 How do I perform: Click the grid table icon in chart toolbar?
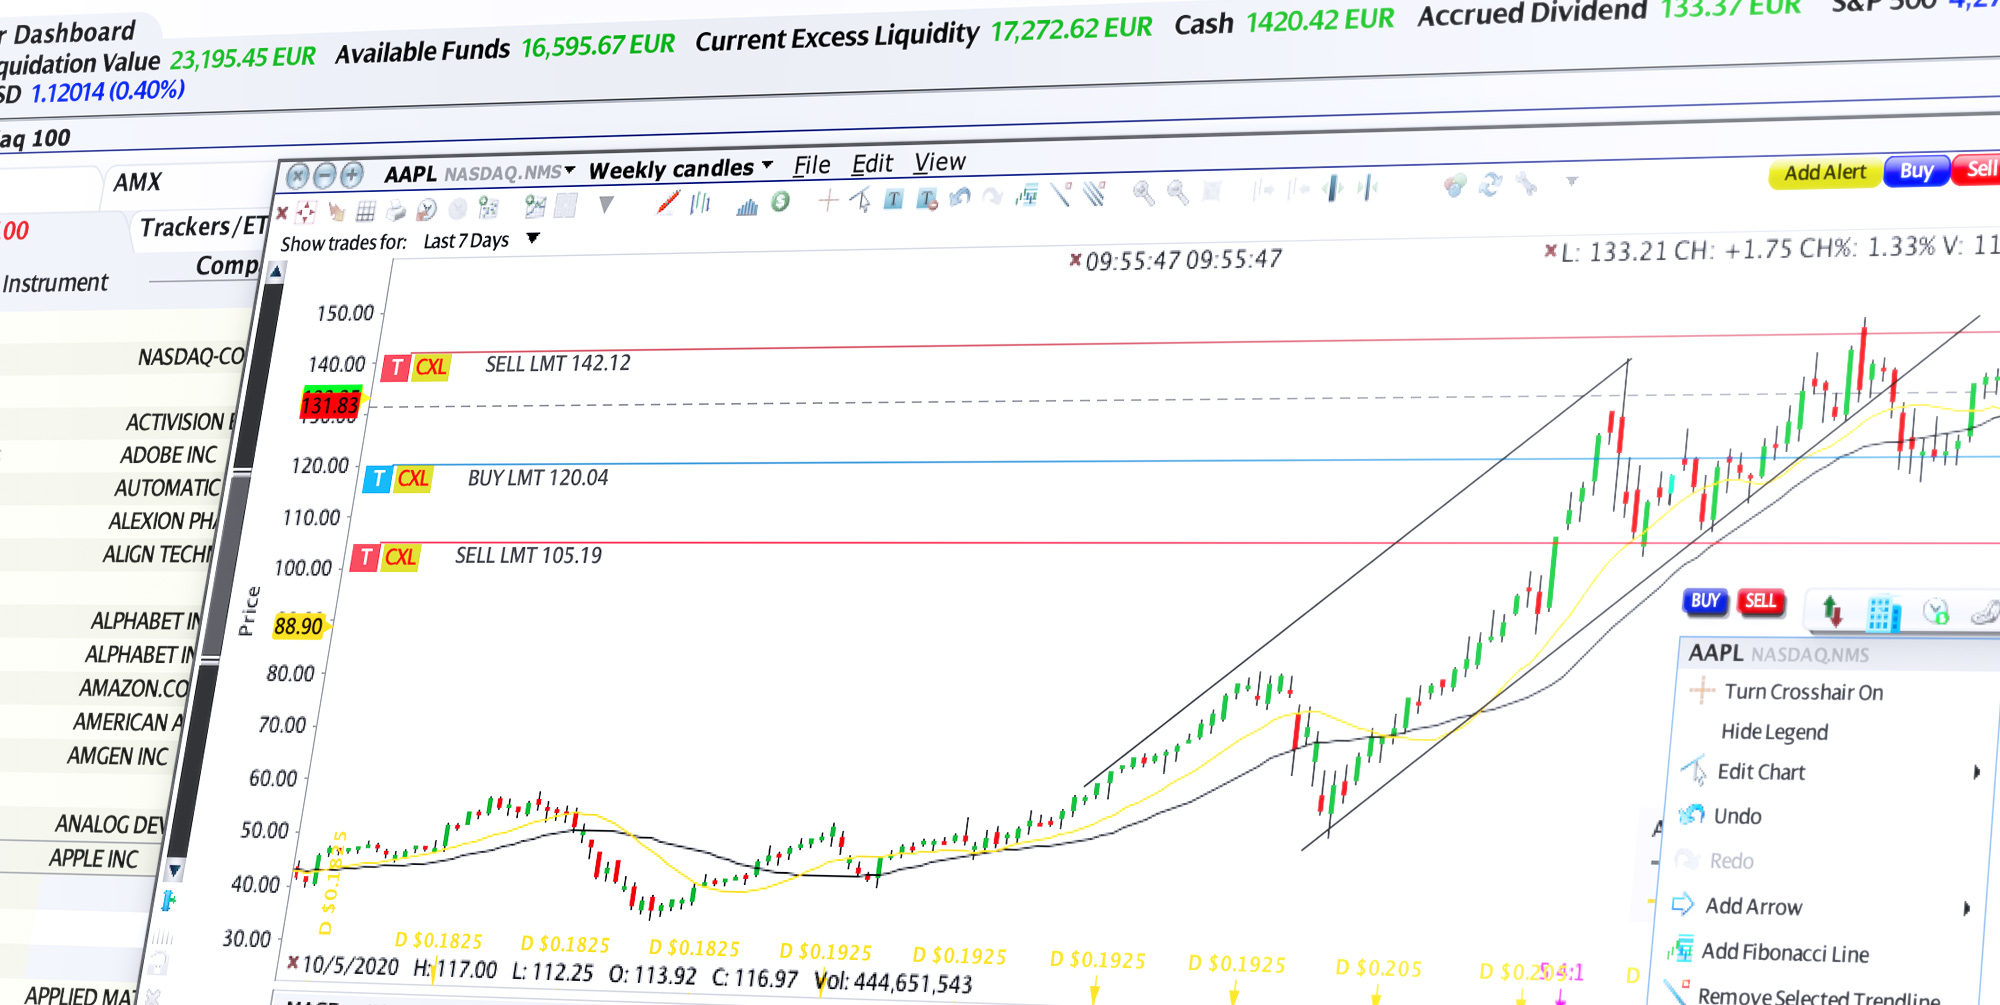[366, 211]
